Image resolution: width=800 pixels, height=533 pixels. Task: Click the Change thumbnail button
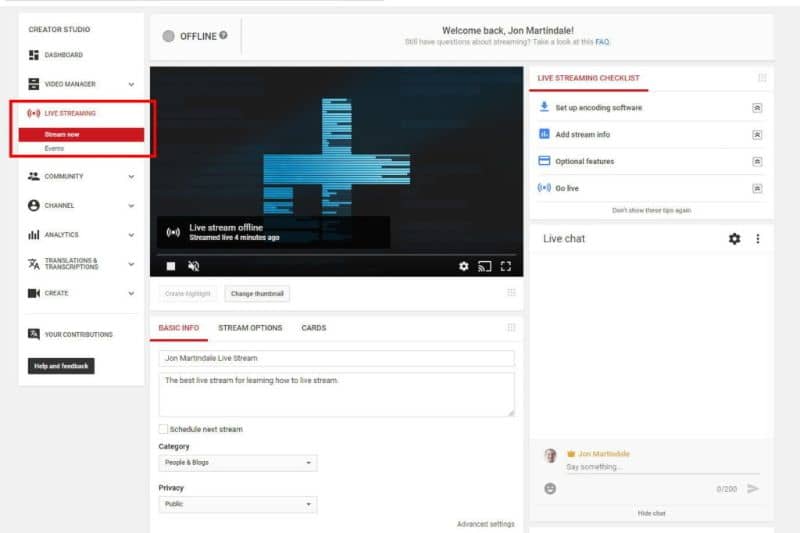[x=257, y=293]
